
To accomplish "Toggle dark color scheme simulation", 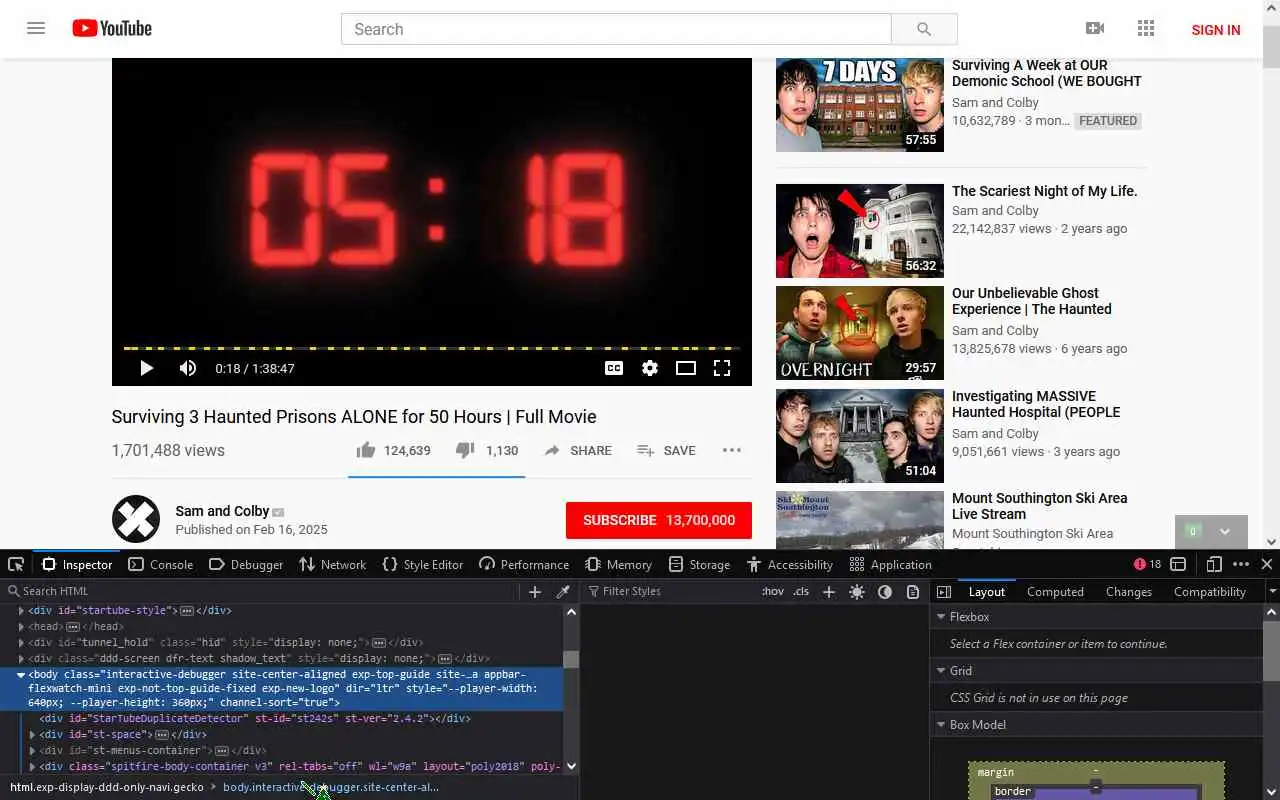I will coord(885,592).
